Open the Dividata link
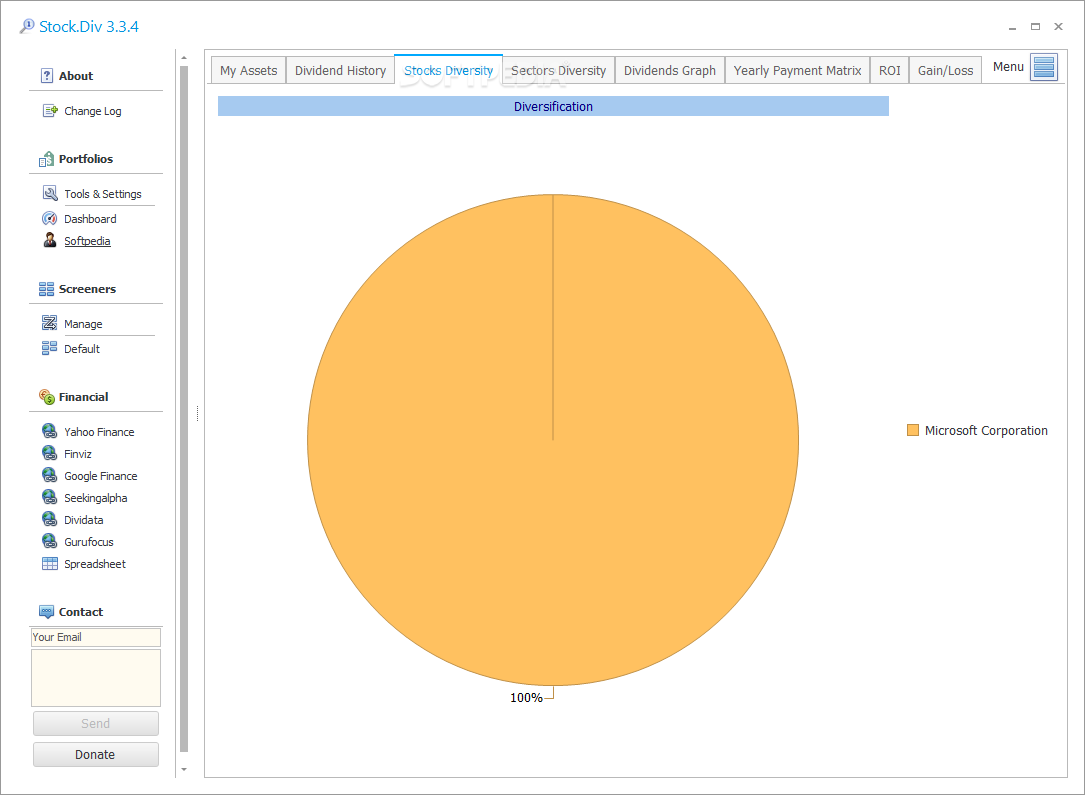The width and height of the screenshot is (1085, 795). click(x=84, y=520)
